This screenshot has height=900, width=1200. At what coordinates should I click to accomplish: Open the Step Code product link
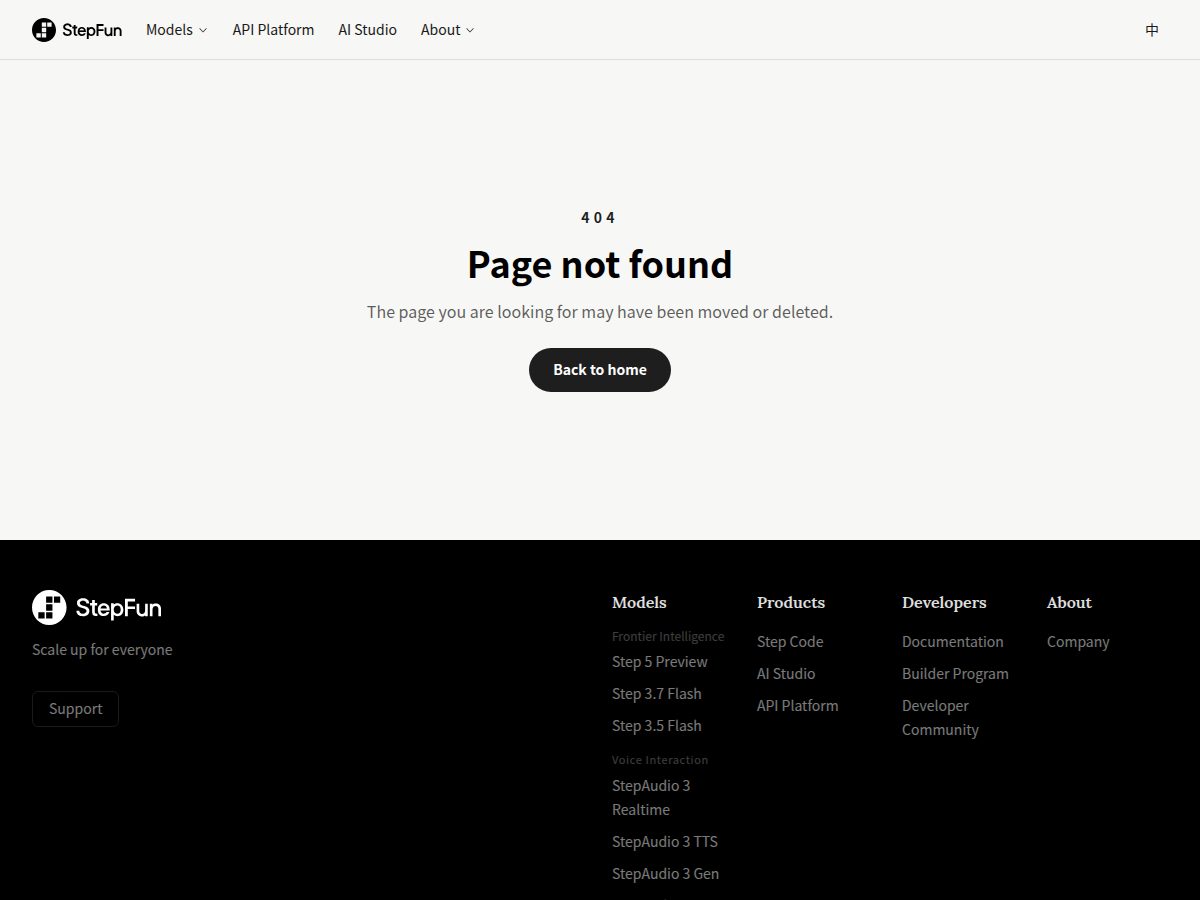click(790, 642)
